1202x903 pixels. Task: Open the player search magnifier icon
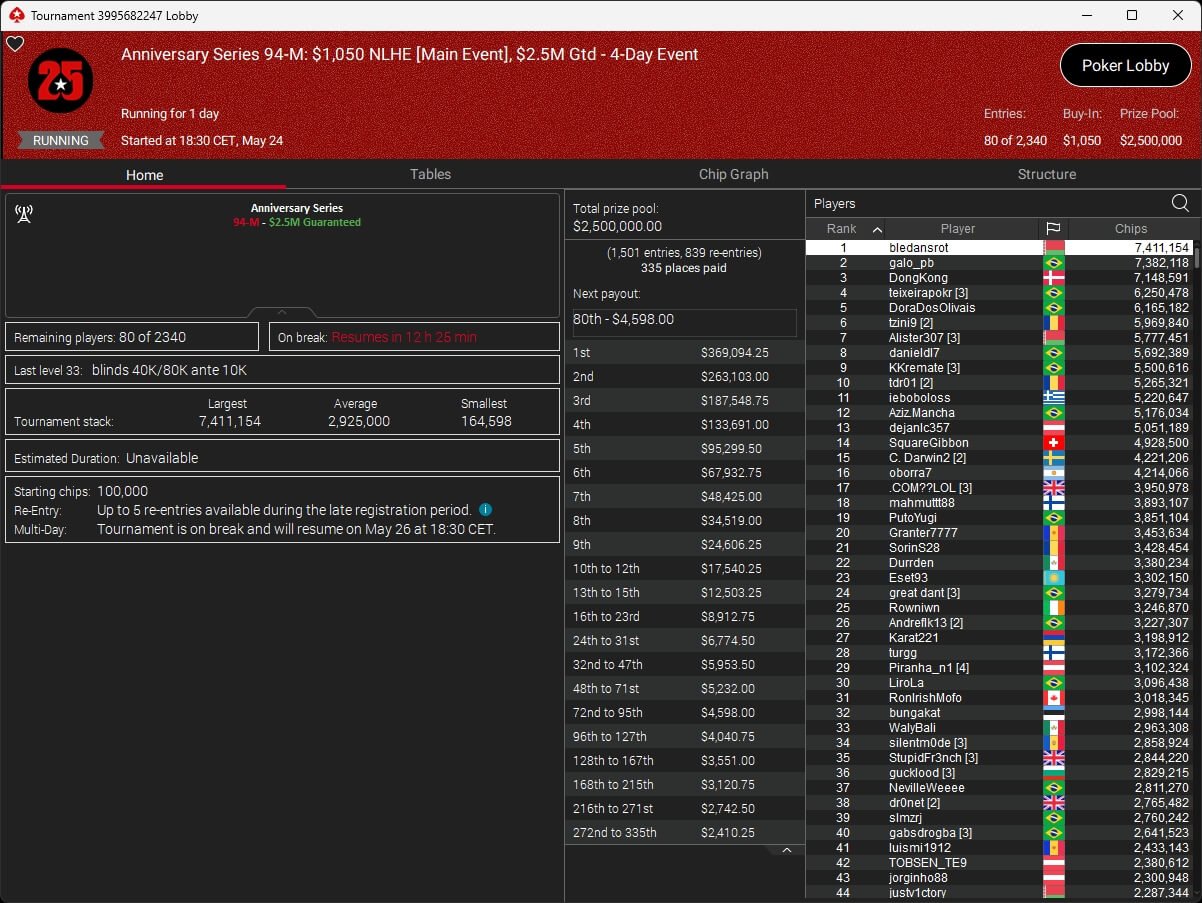pyautogui.click(x=1180, y=203)
